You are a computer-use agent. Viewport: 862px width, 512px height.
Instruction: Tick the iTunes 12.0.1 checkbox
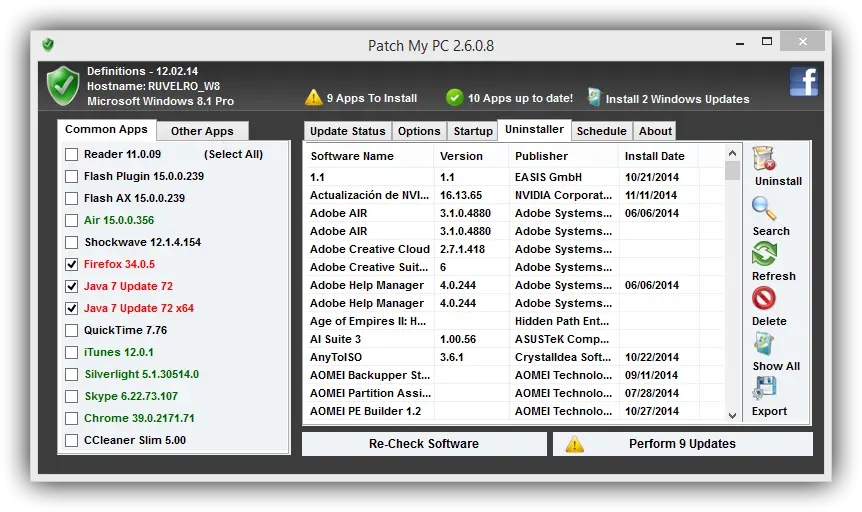click(x=71, y=353)
